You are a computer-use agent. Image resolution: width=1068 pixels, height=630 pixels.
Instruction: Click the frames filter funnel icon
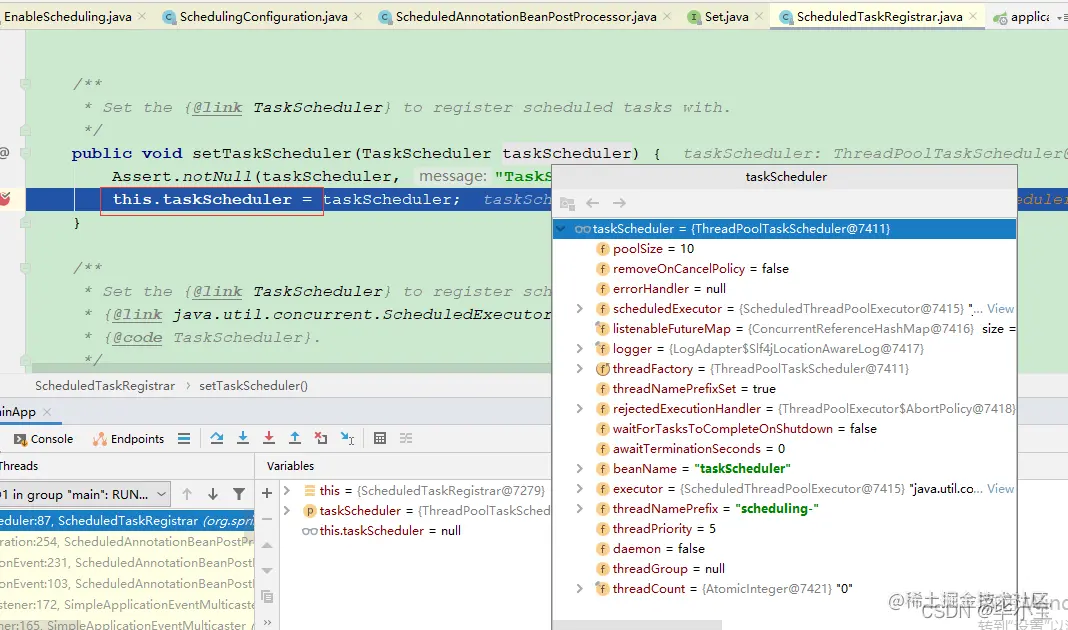(x=238, y=494)
